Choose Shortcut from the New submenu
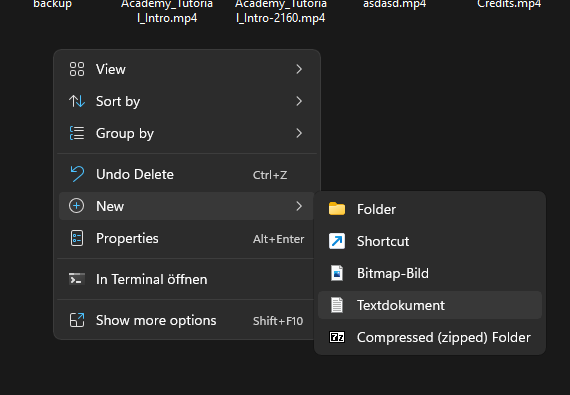Viewport: 570px width, 395px height. pyautogui.click(x=430, y=241)
